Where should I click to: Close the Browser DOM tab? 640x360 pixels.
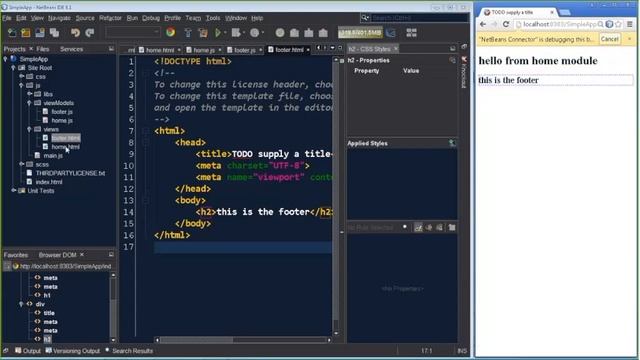pyautogui.click(x=82, y=255)
